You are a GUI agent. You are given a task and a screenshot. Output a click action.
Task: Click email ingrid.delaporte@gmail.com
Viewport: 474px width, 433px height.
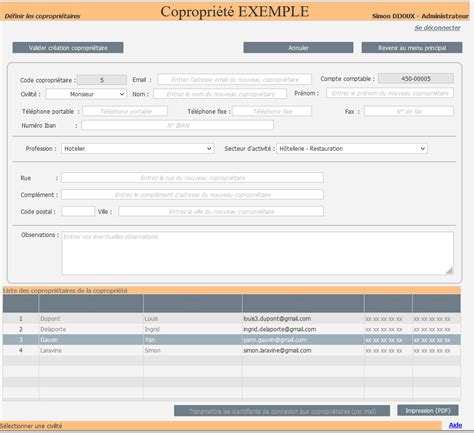tap(280, 329)
